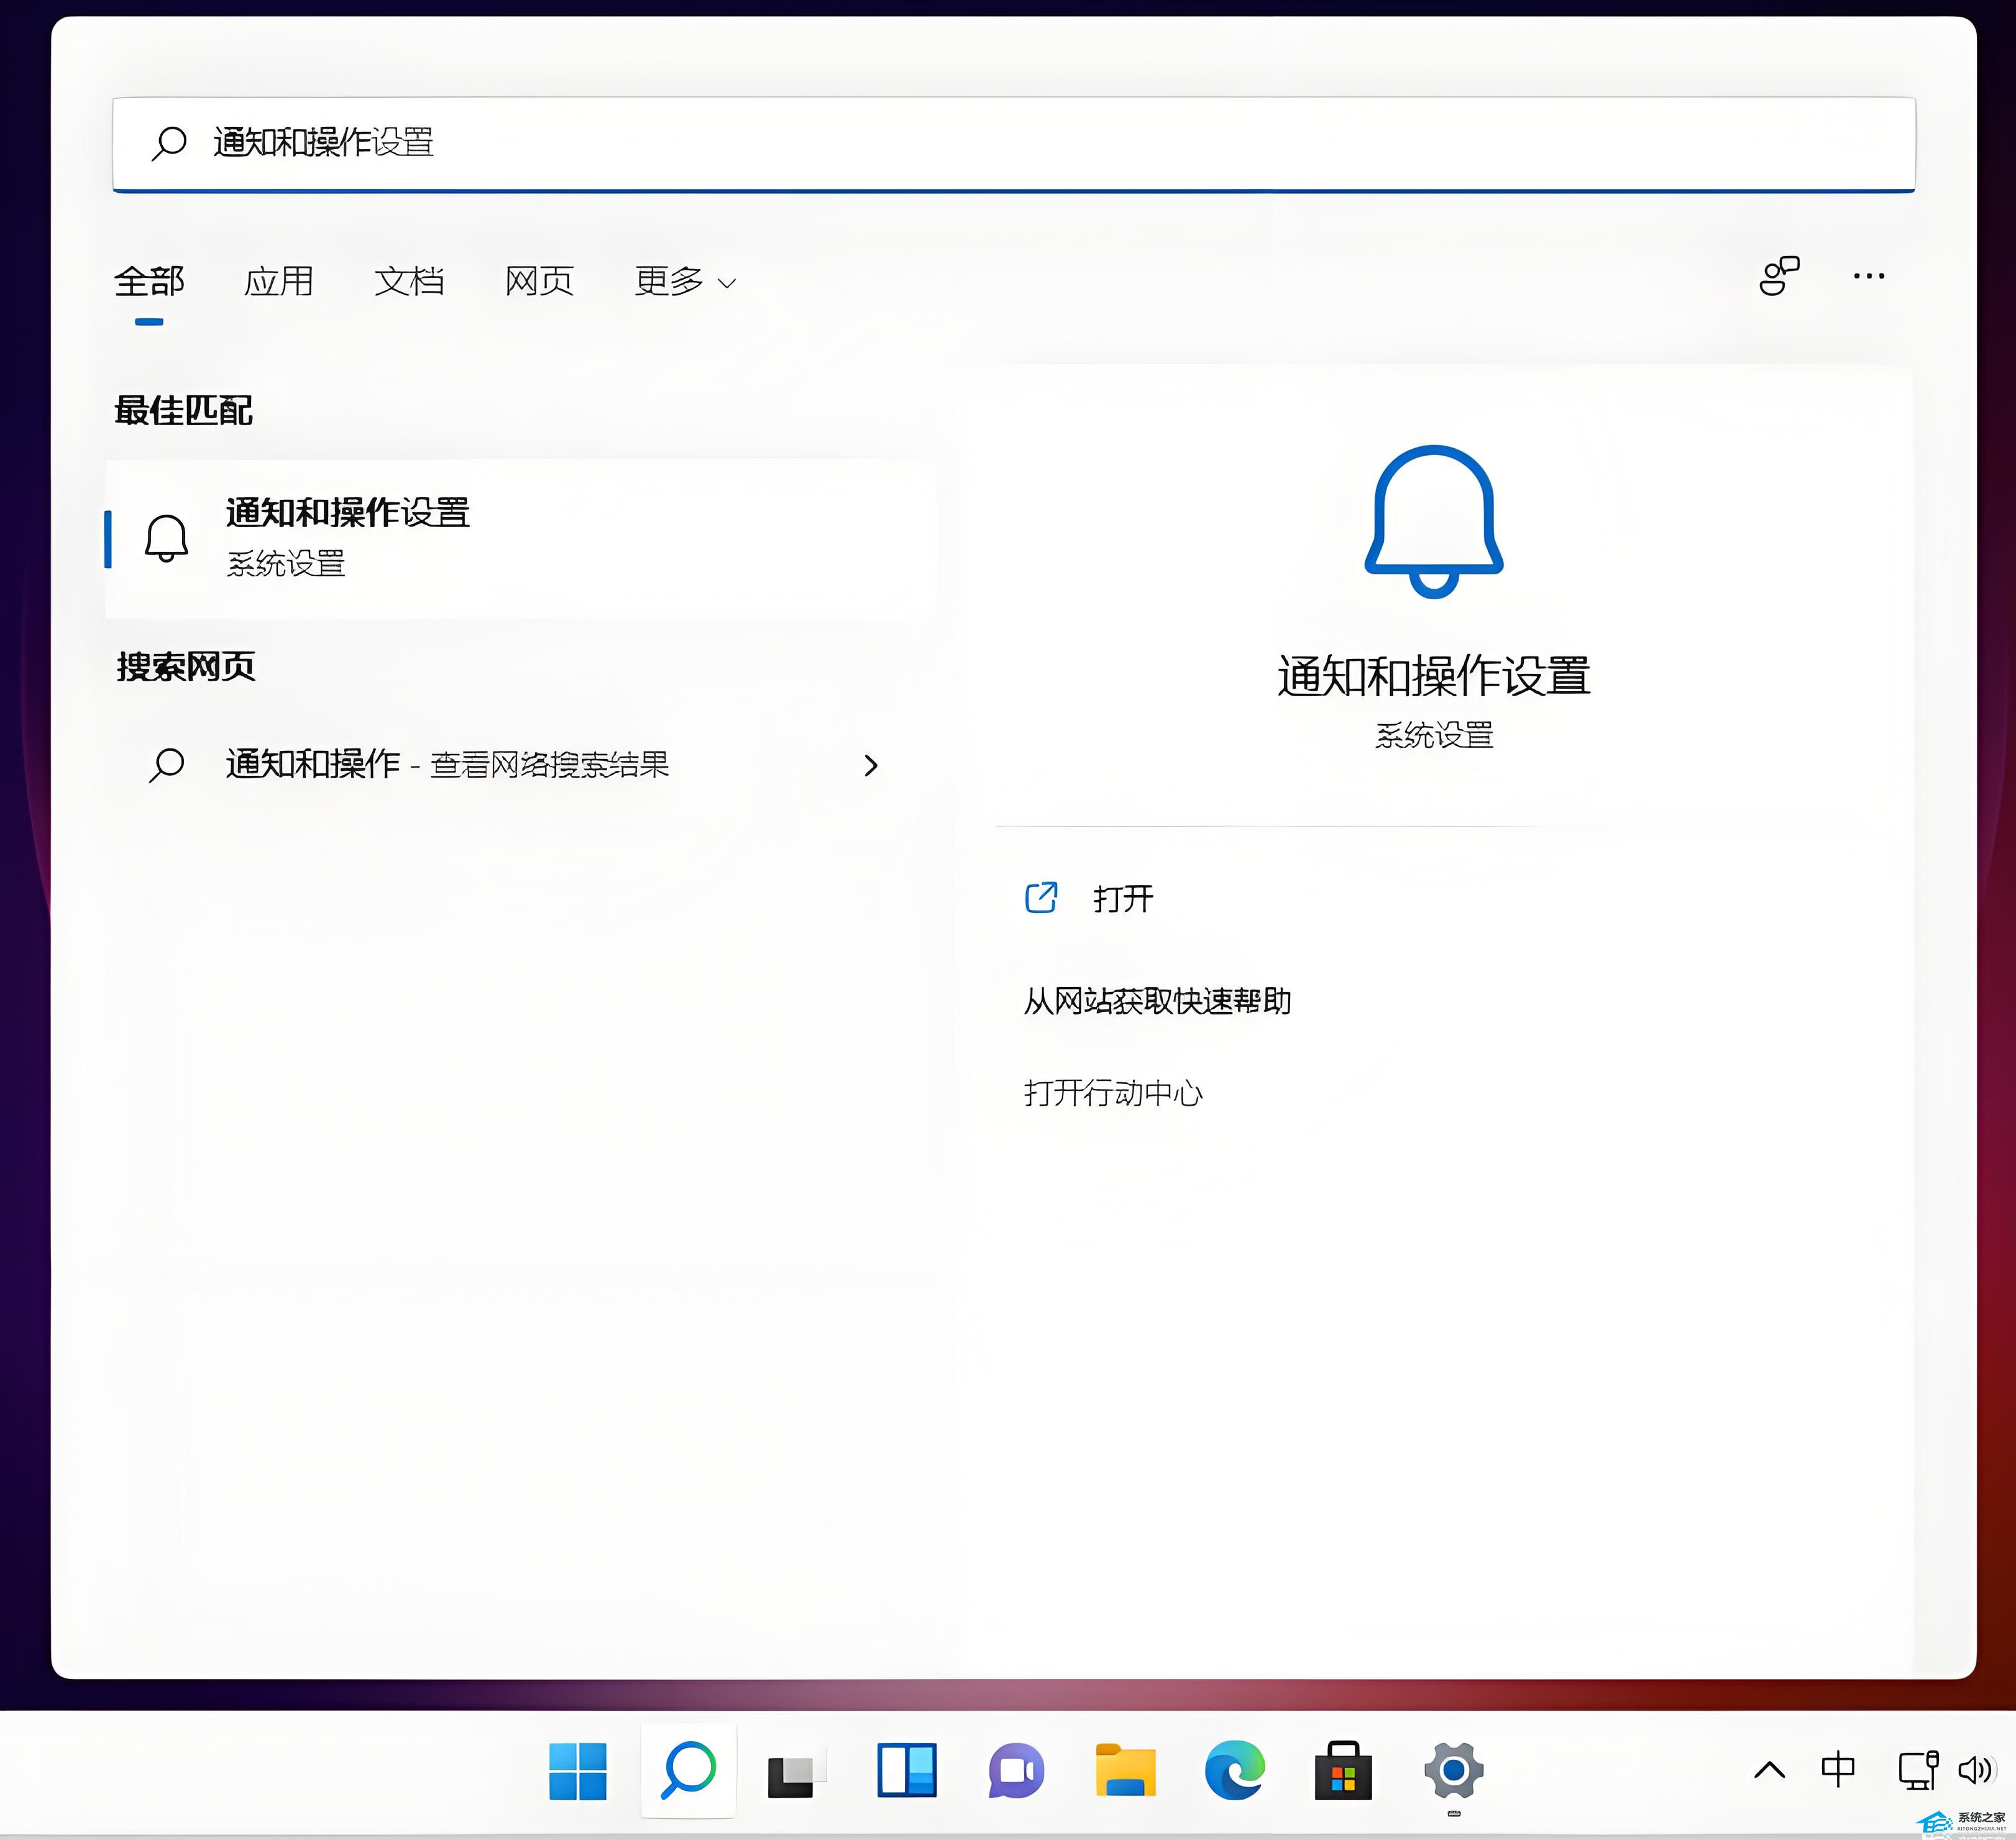Switch to the 文档 tab

(409, 282)
